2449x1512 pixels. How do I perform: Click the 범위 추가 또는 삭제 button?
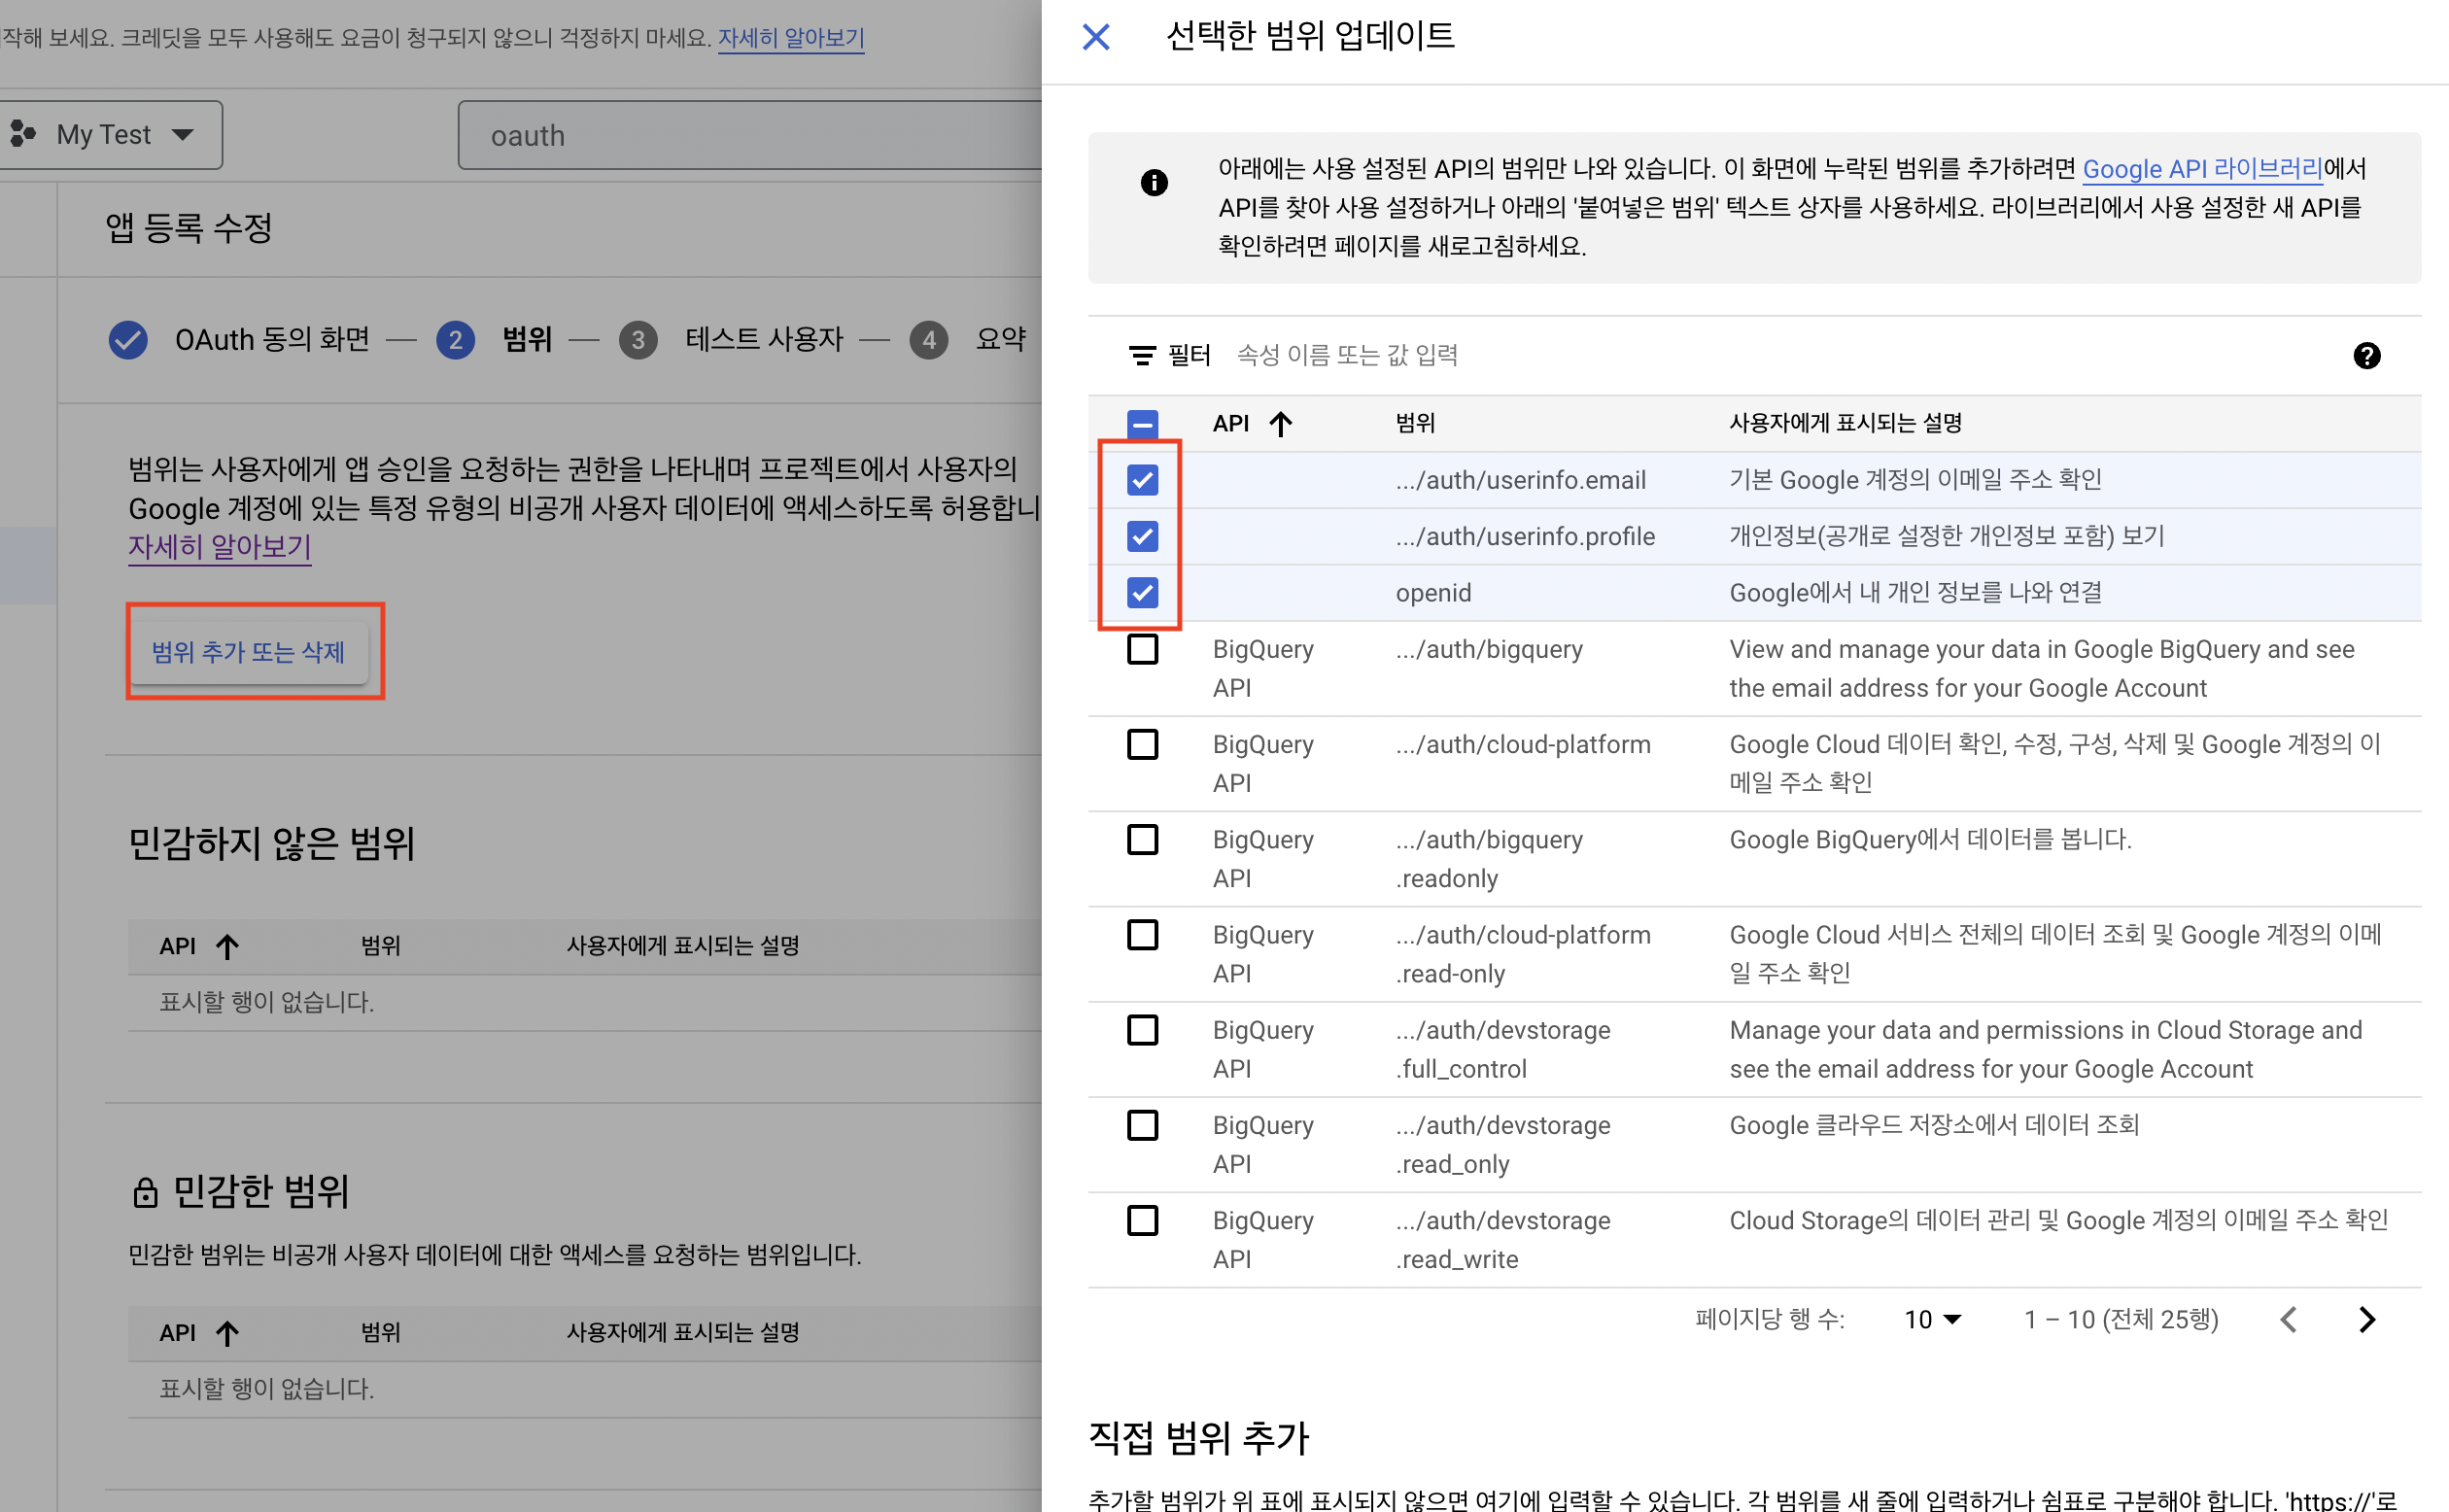(248, 652)
